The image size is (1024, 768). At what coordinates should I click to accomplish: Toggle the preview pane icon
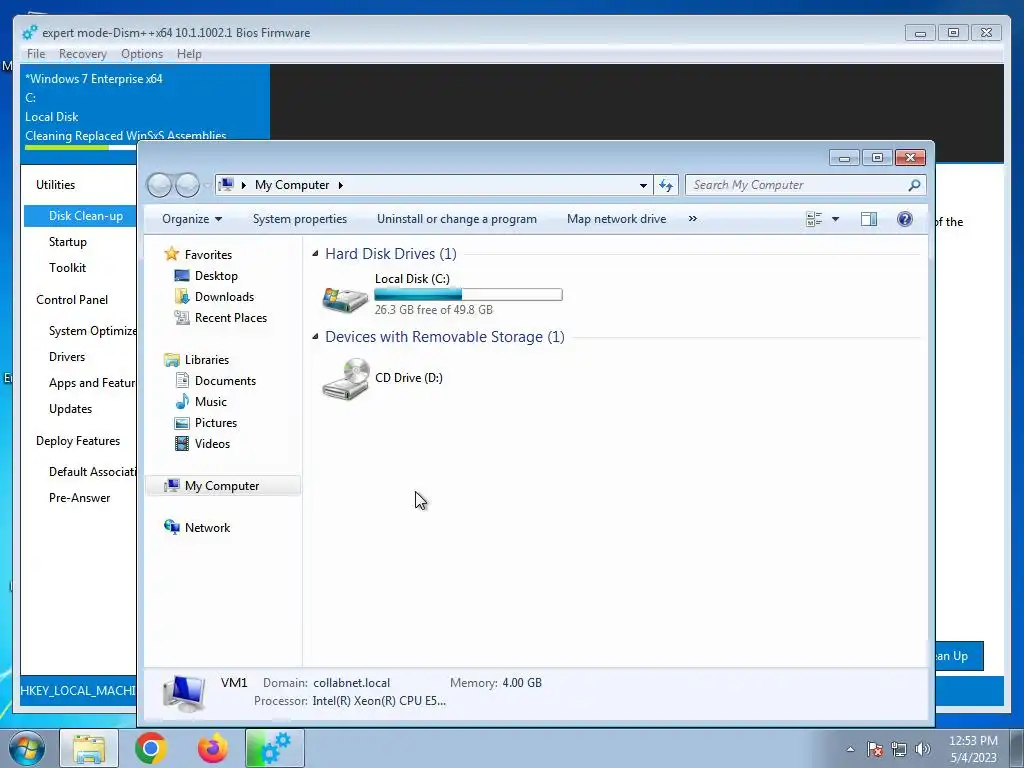pos(869,219)
